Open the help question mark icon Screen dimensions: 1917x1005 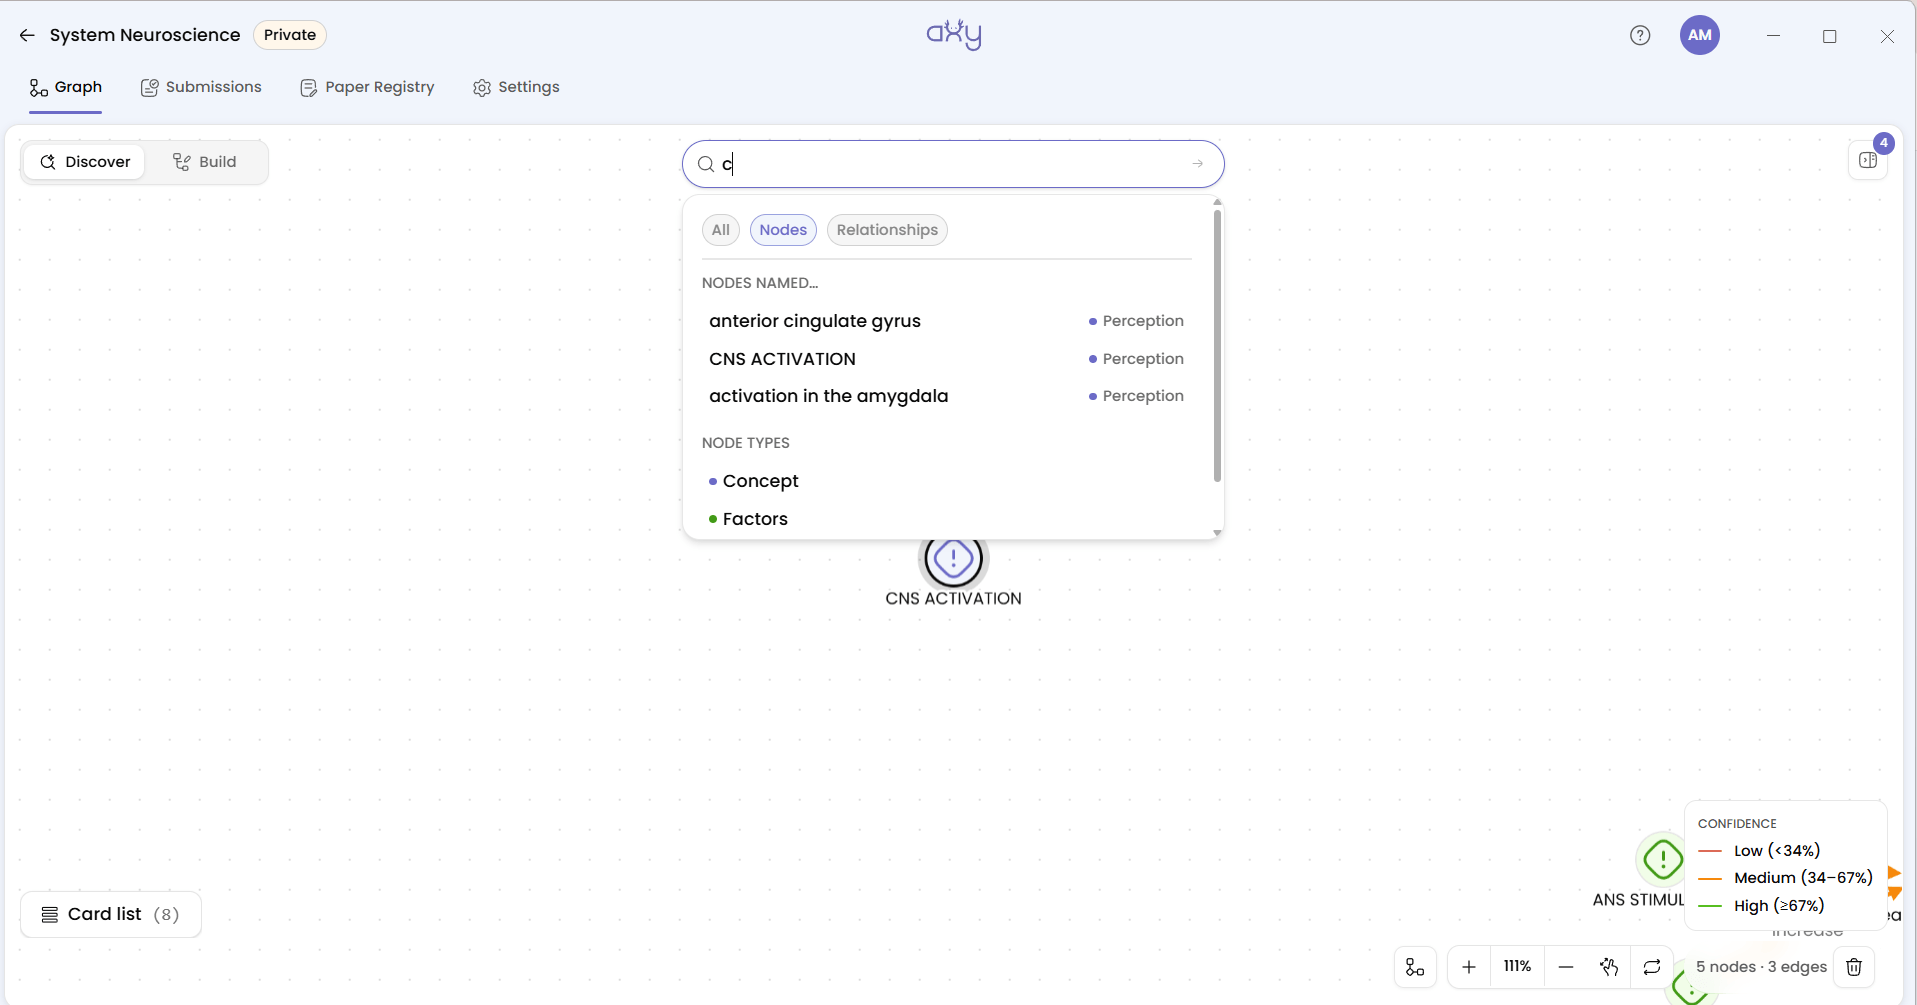[1640, 35]
